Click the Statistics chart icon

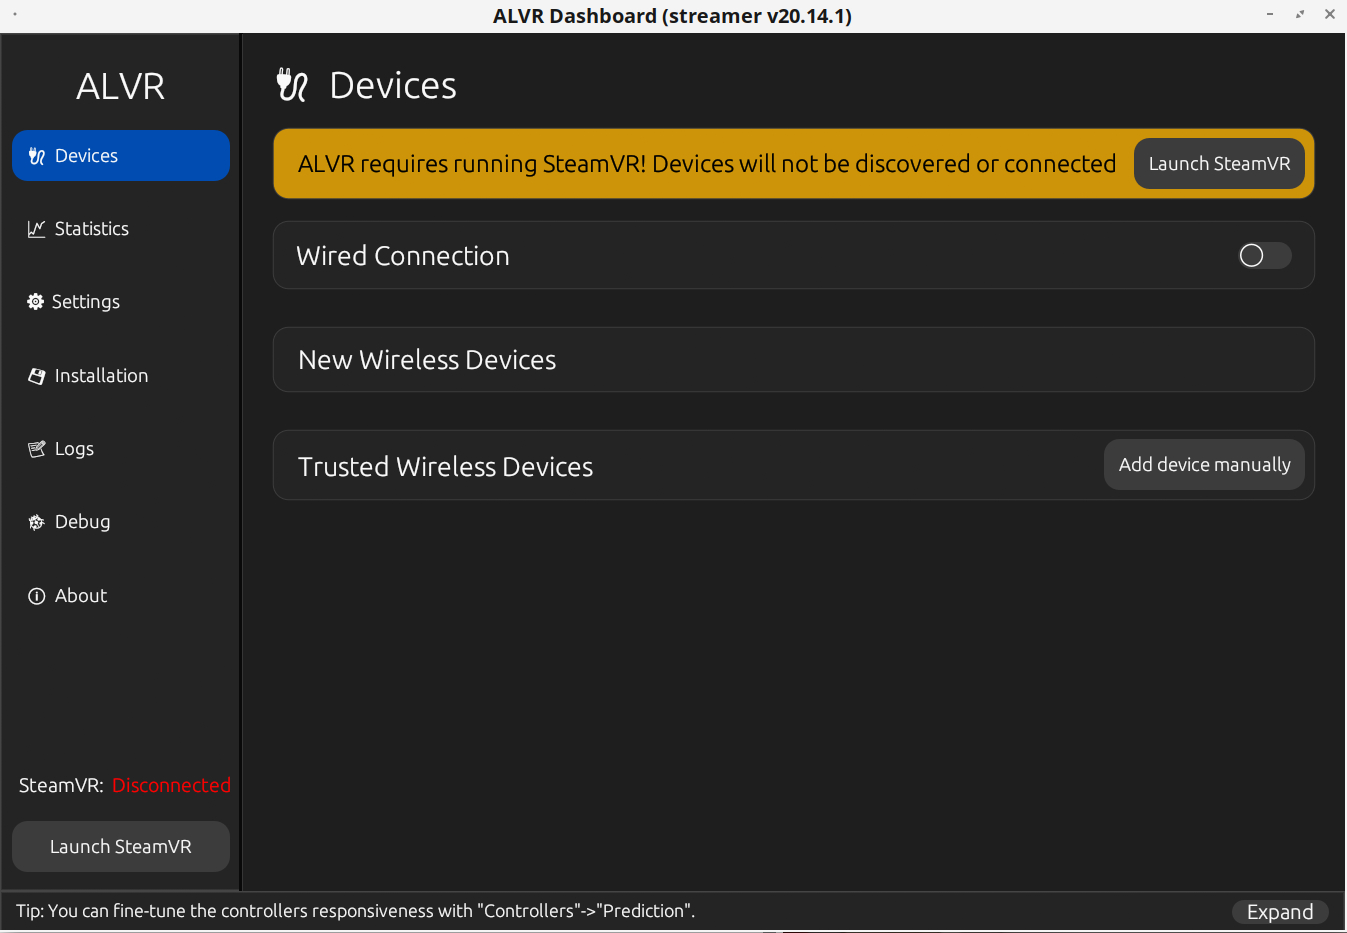(37, 229)
